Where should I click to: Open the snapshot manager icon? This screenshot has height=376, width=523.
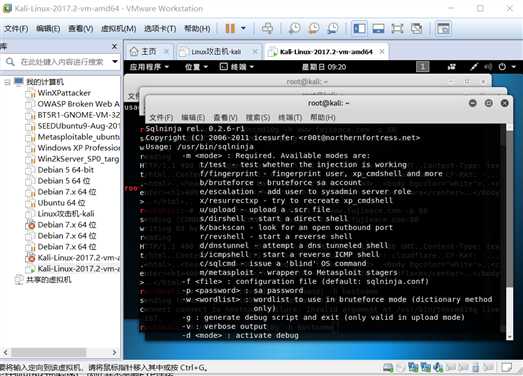[333, 28]
